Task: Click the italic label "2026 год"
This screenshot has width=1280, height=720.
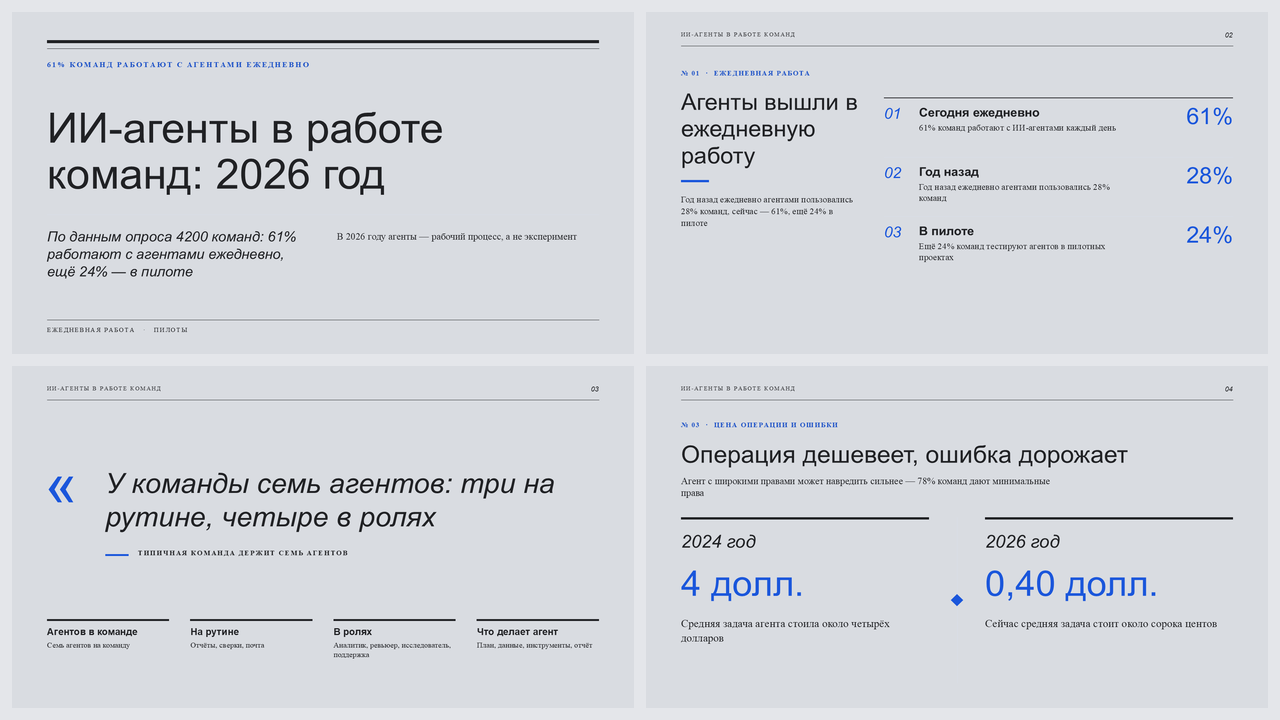Action: point(1022,542)
